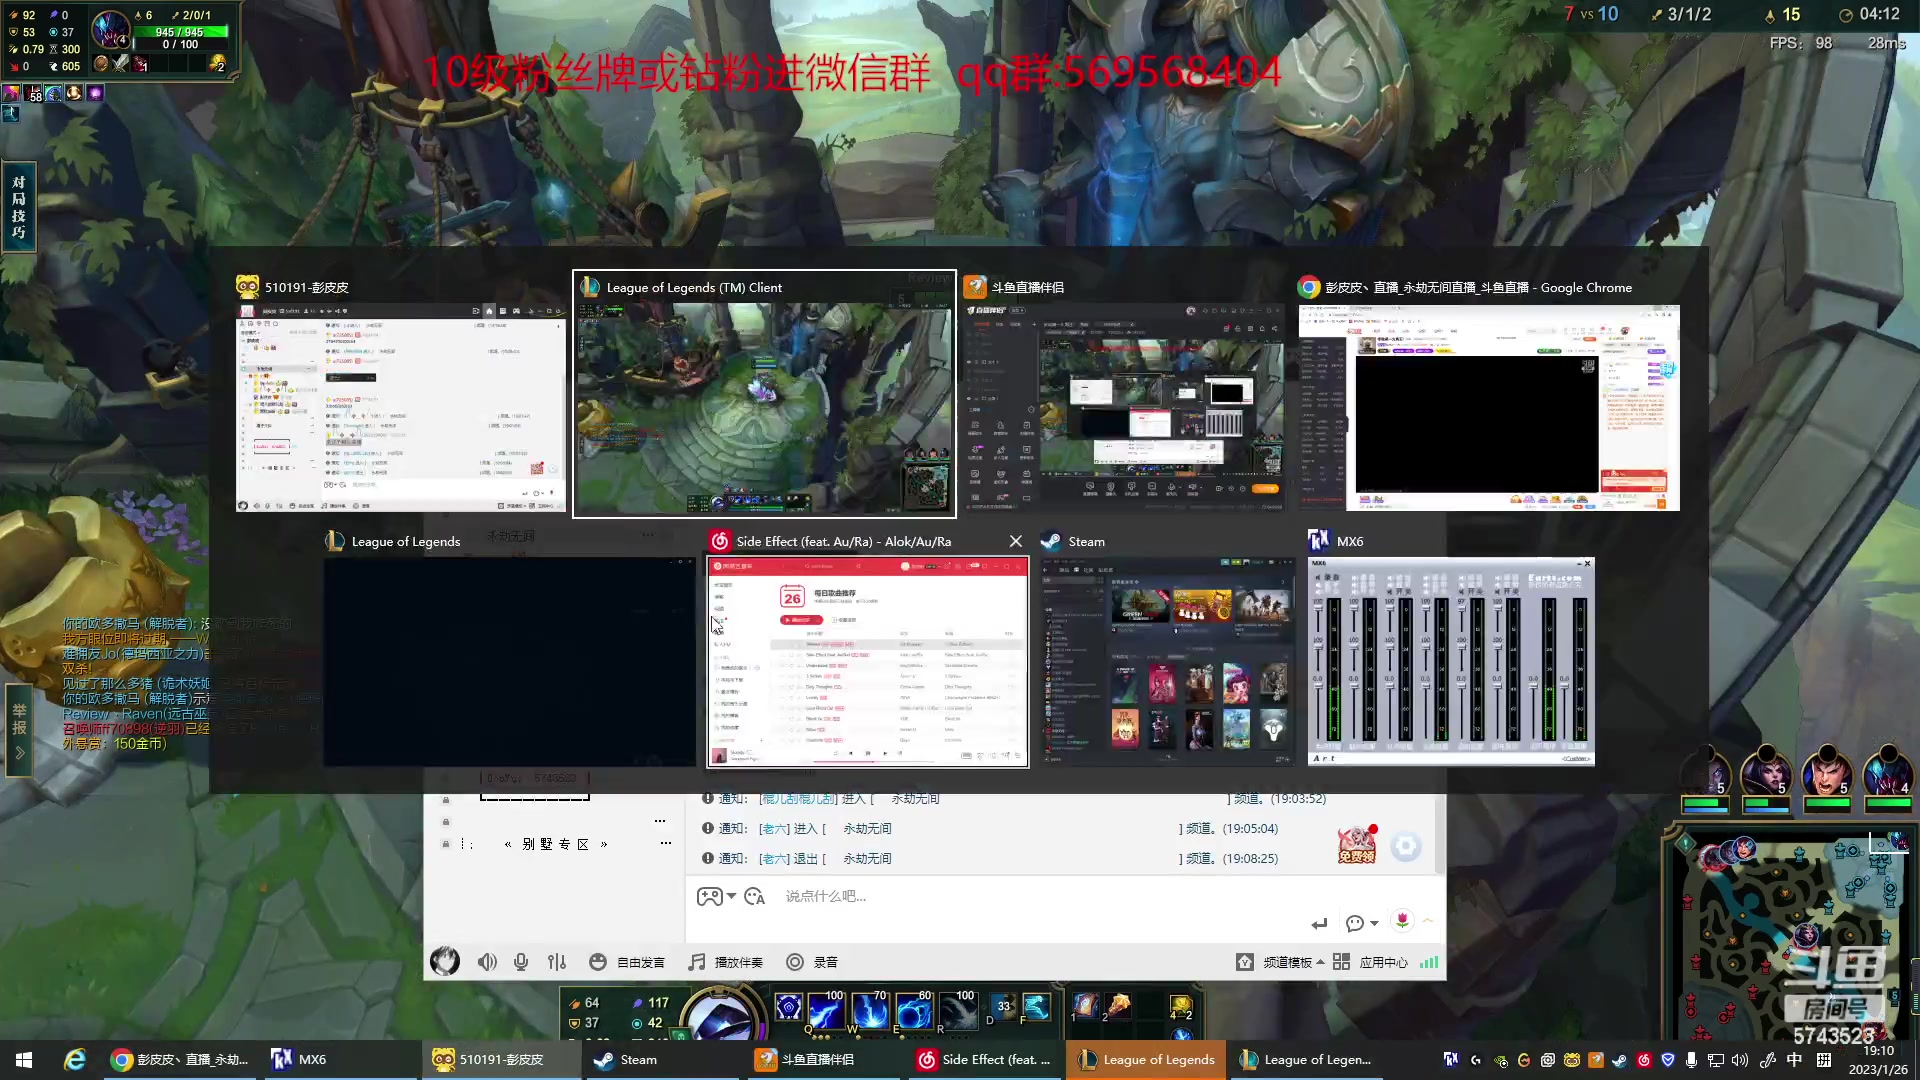Send a flower with the tulip icon
The image size is (1920, 1080).
tap(1402, 921)
